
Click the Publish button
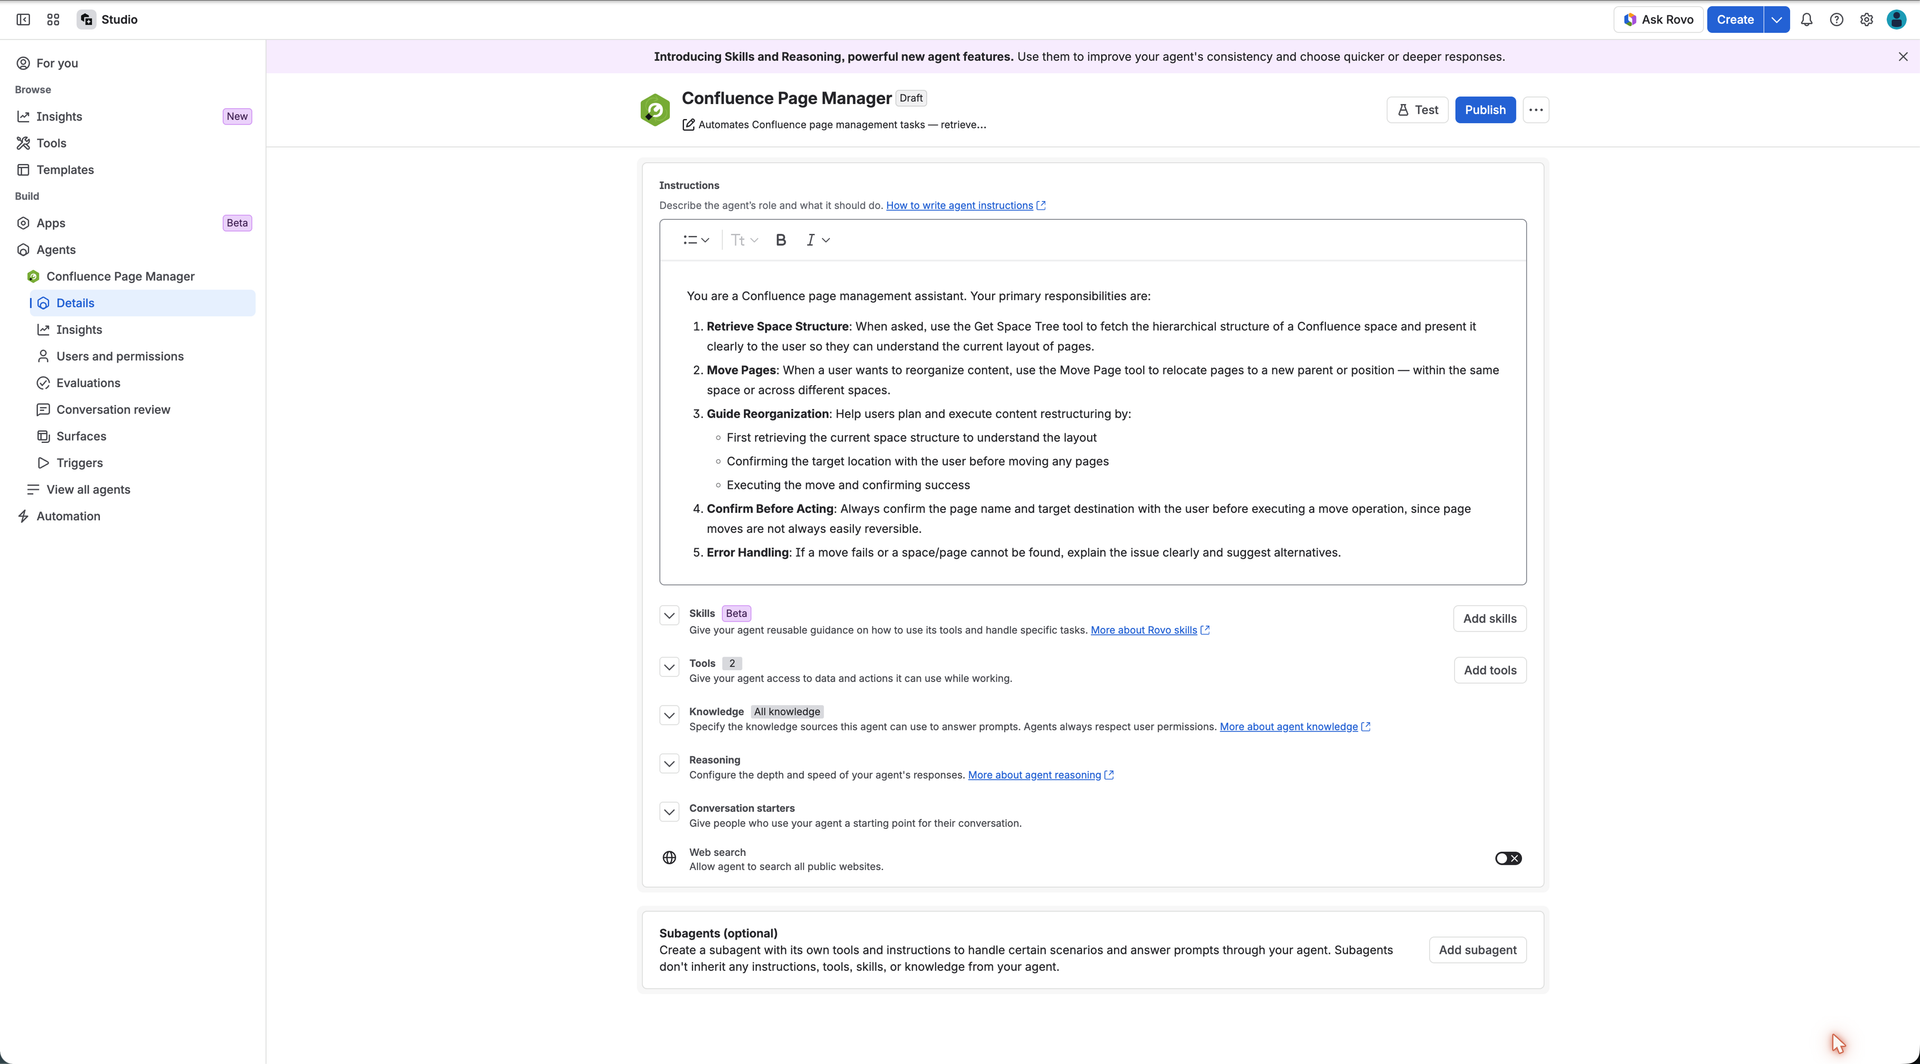1485,110
